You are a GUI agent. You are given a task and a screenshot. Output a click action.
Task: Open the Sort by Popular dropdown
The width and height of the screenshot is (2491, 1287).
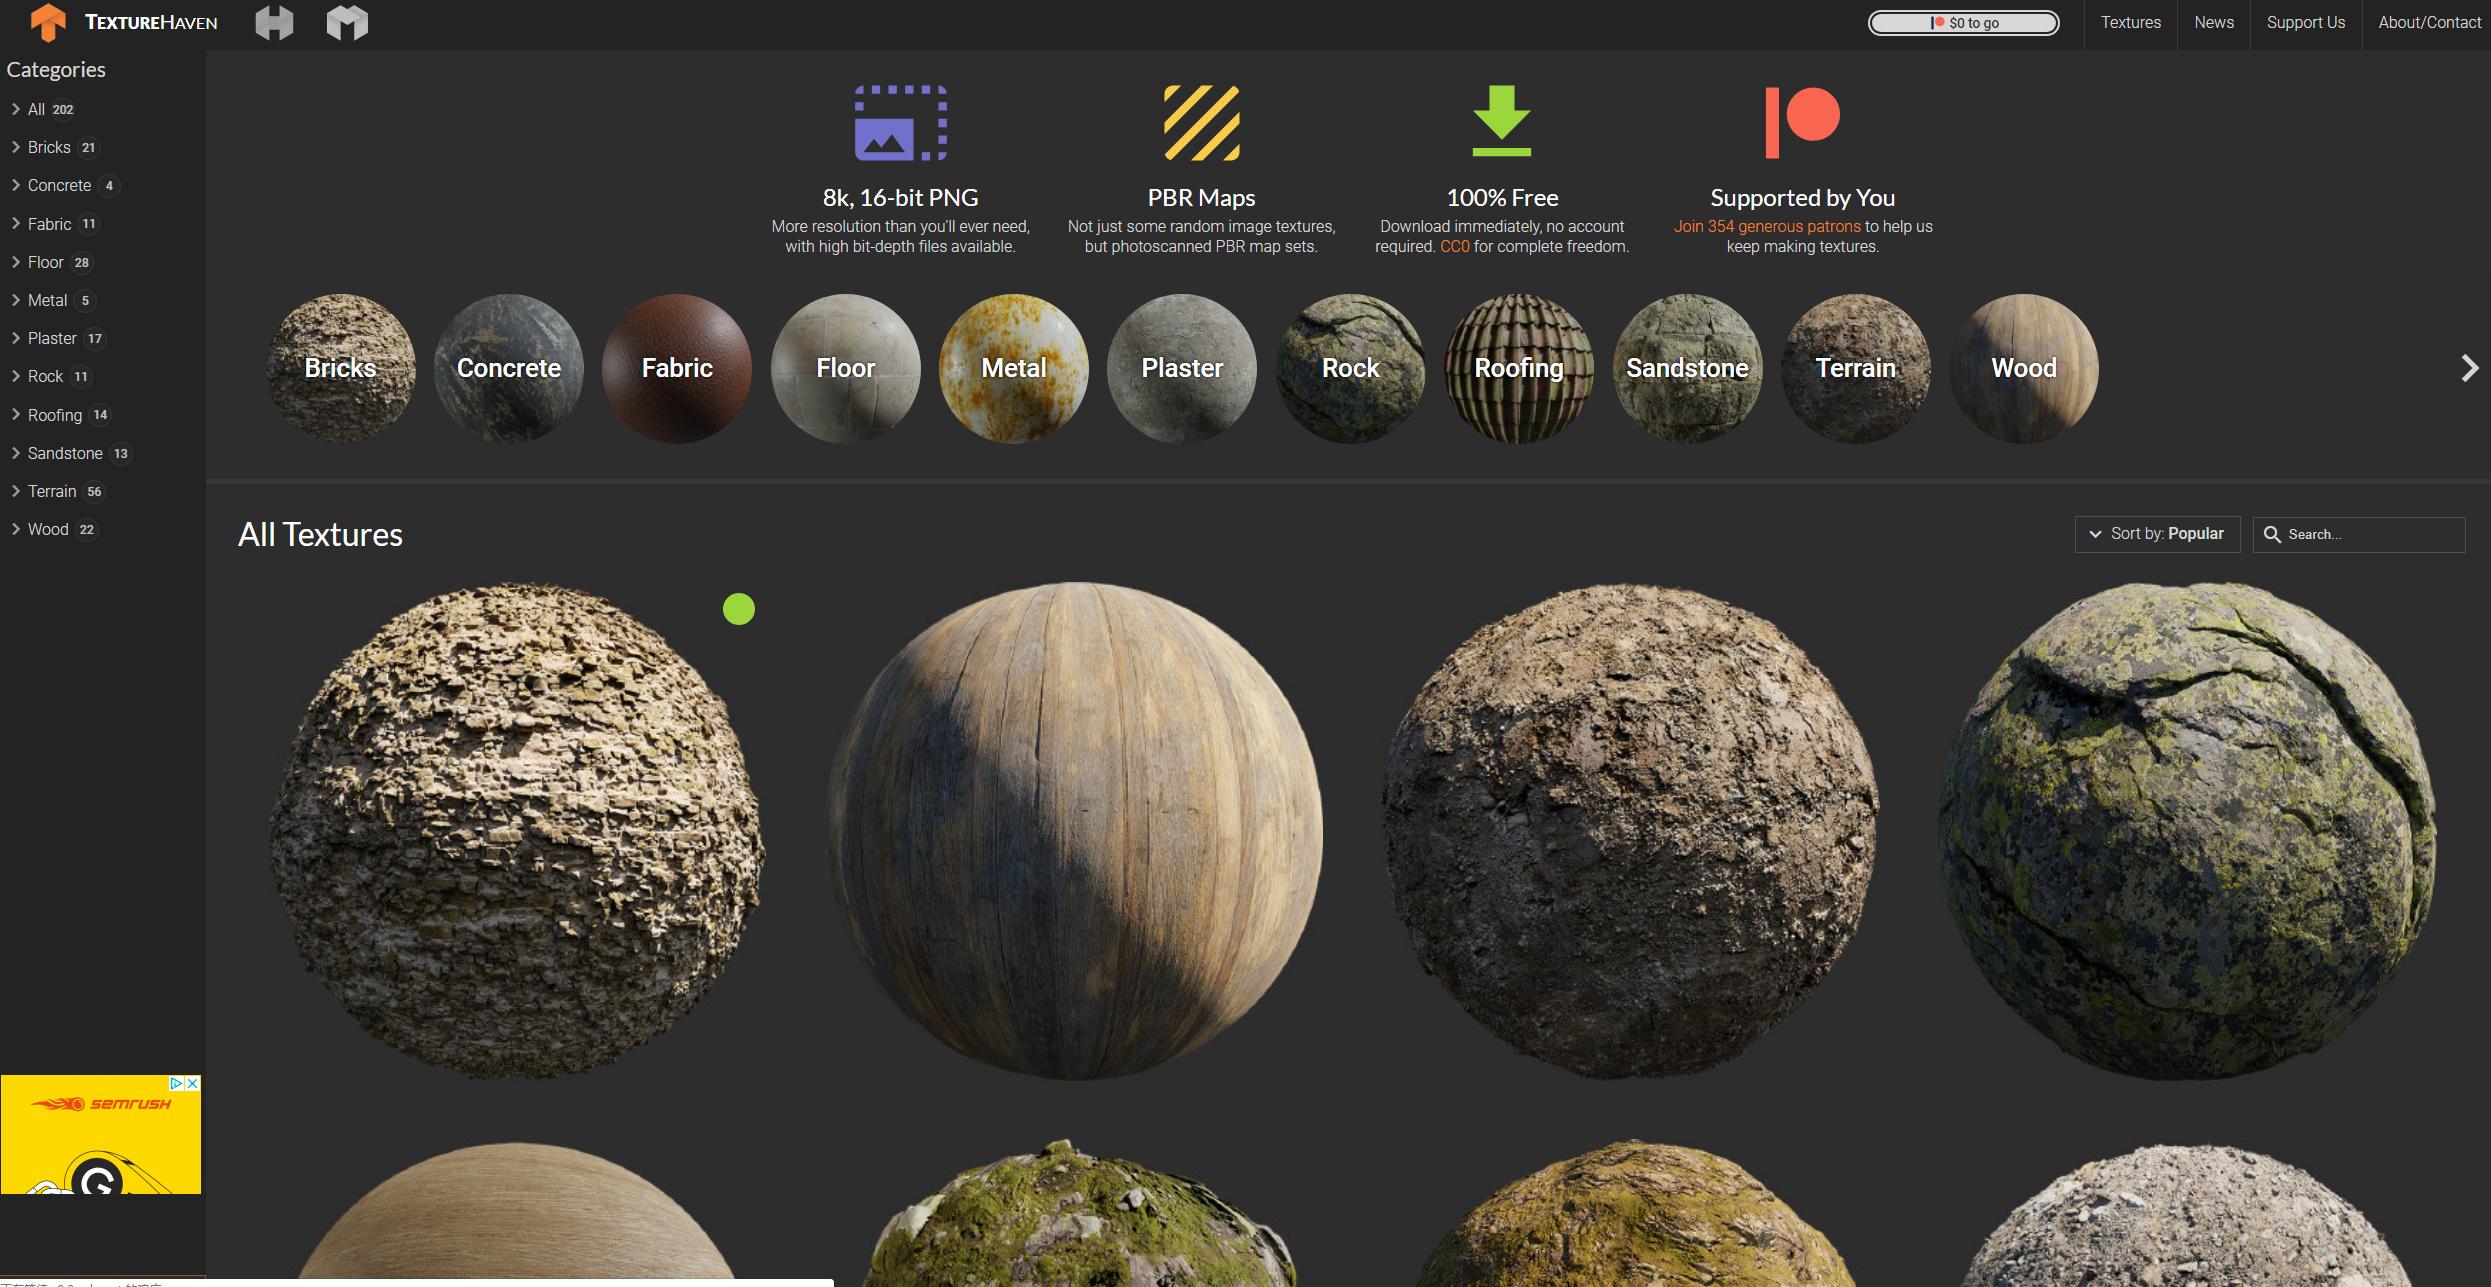pyautogui.click(x=2157, y=534)
